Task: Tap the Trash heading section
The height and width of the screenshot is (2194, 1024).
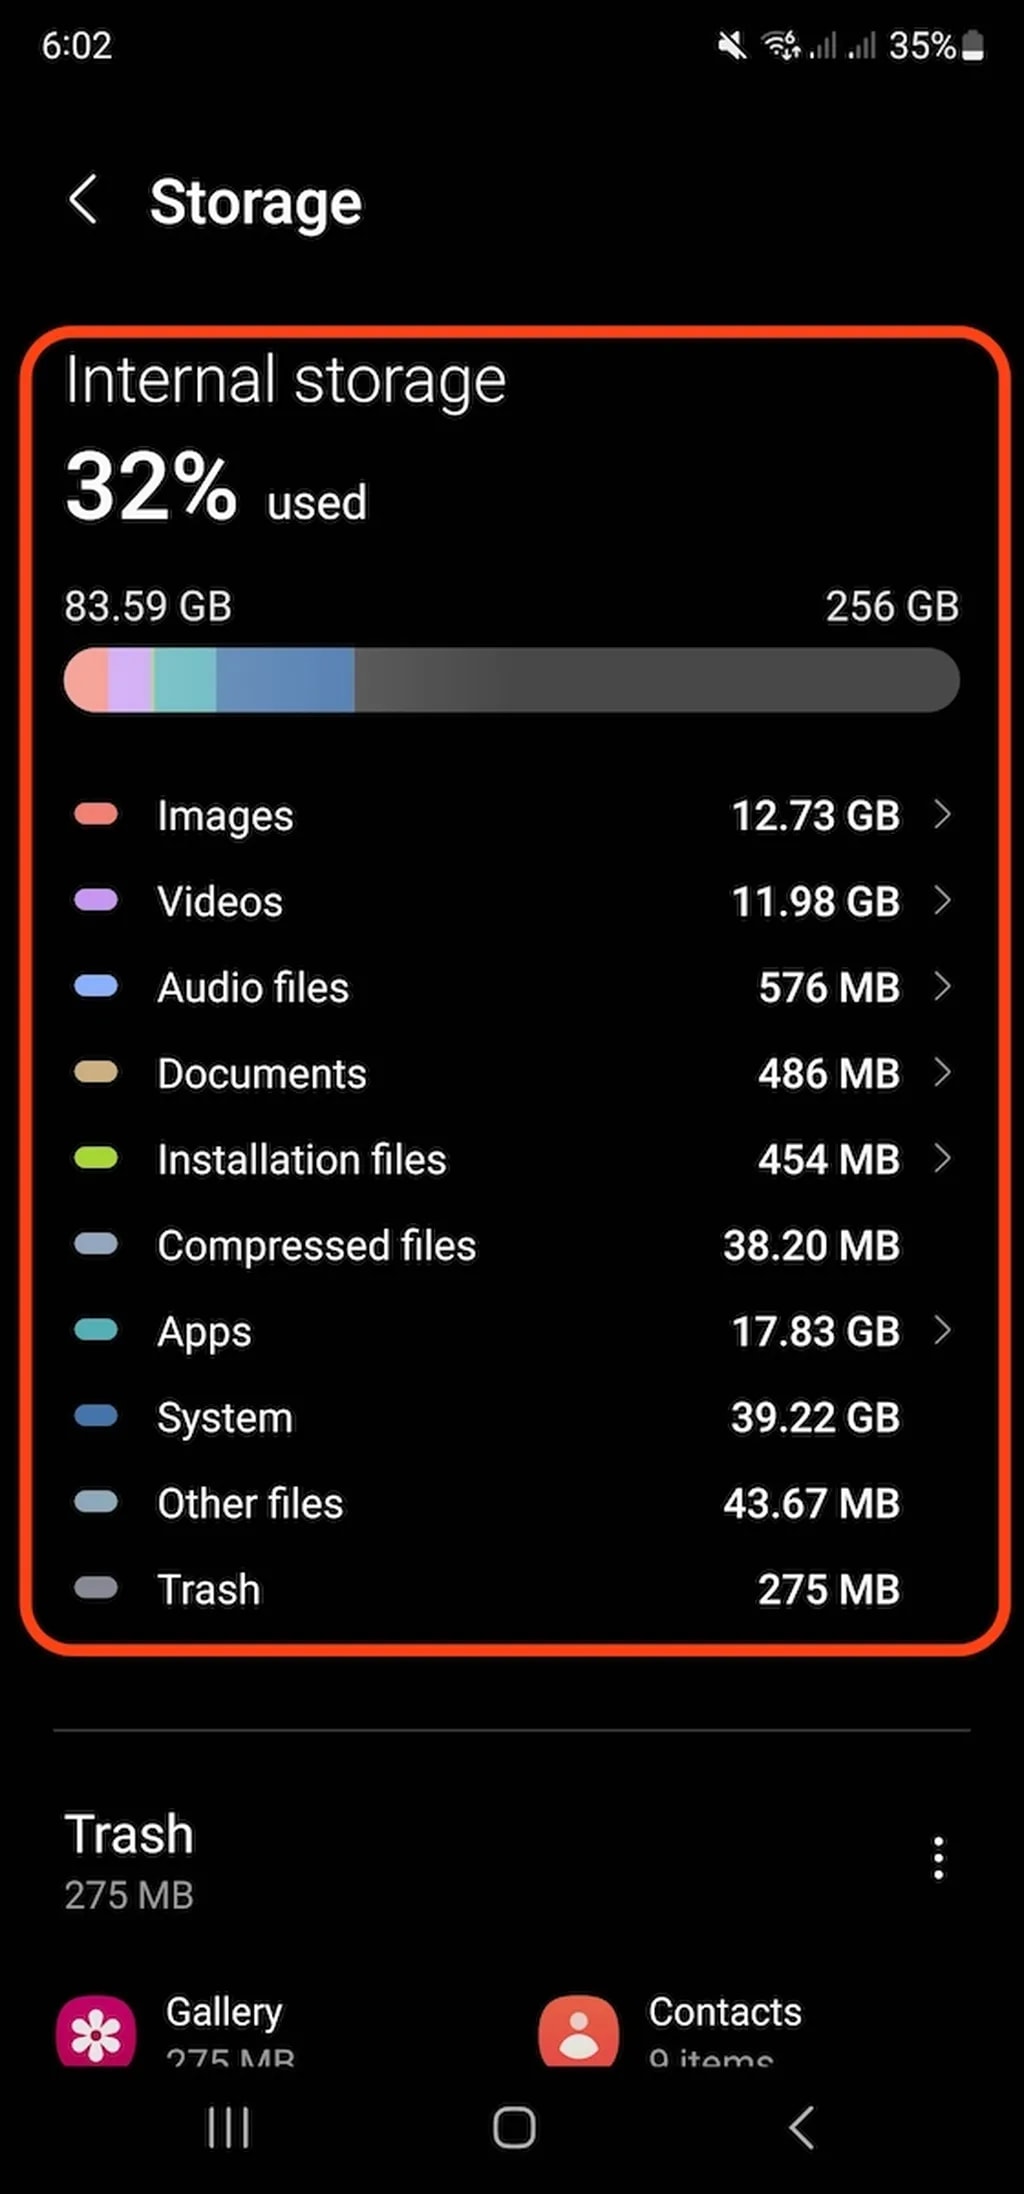Action: pyautogui.click(x=130, y=1836)
